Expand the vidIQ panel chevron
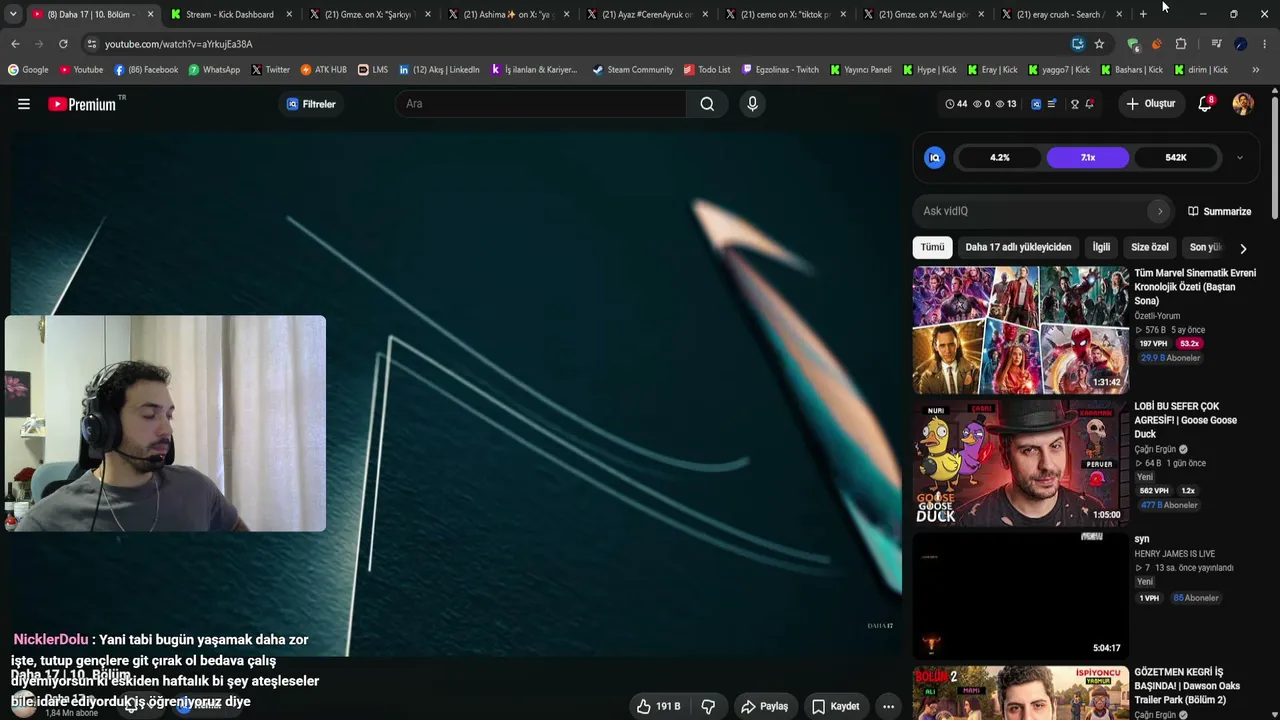The height and width of the screenshot is (720, 1280). pyautogui.click(x=1240, y=158)
